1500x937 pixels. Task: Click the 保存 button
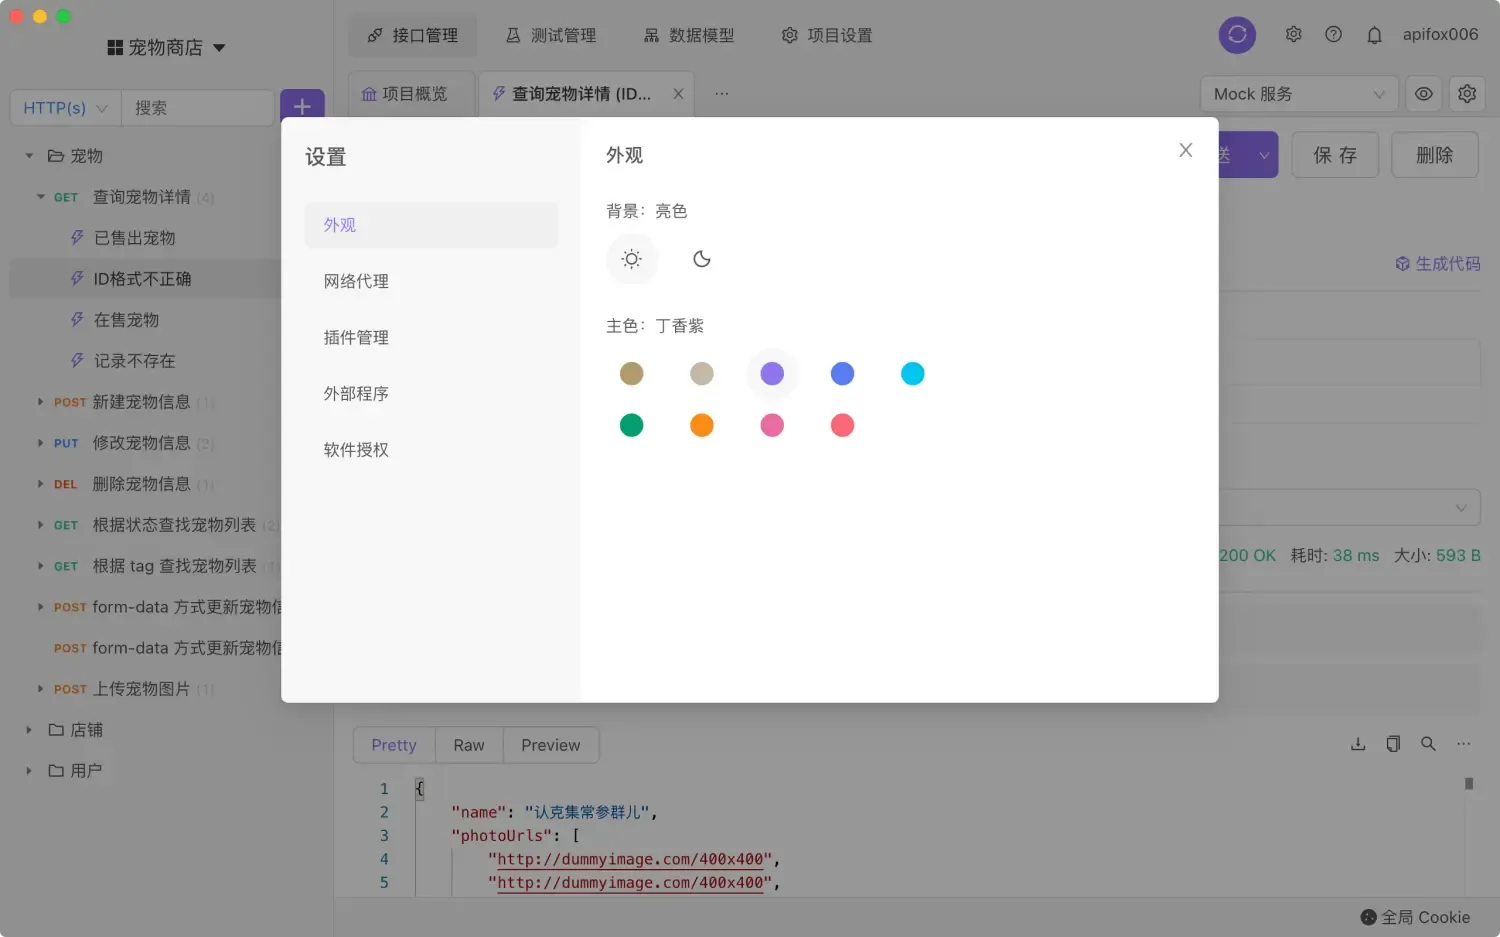point(1335,154)
